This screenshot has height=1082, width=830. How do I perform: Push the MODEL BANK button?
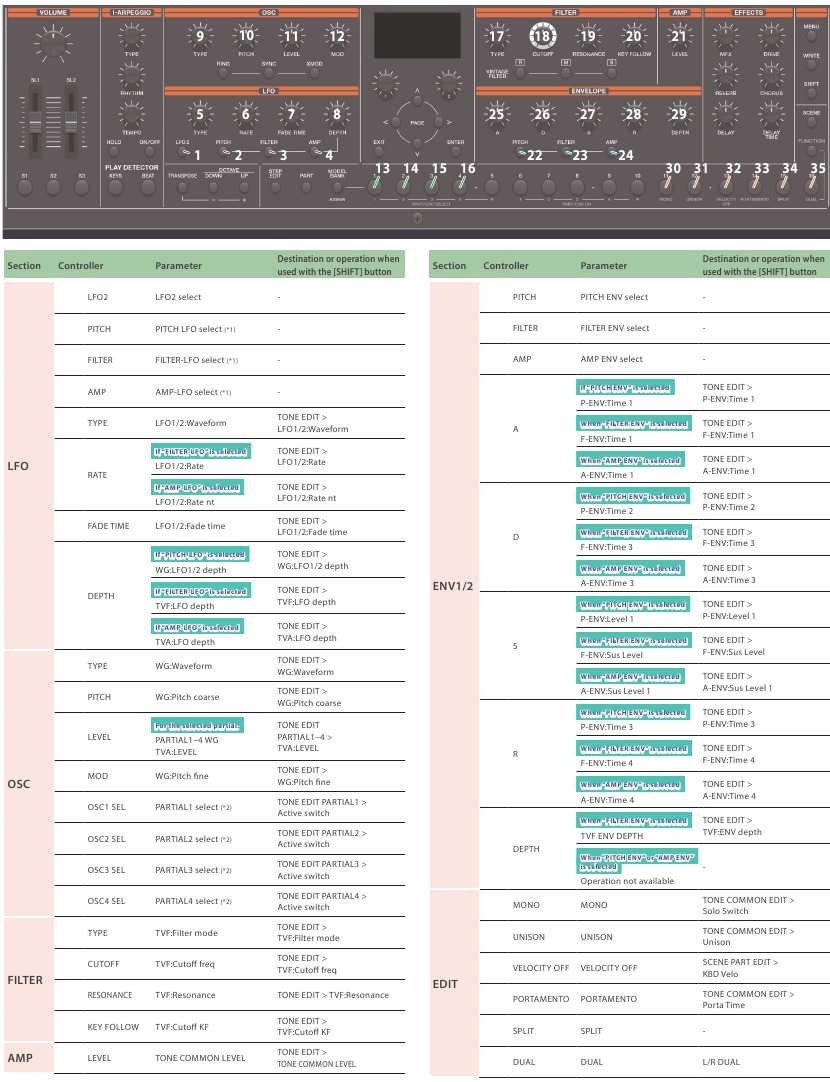337,187
